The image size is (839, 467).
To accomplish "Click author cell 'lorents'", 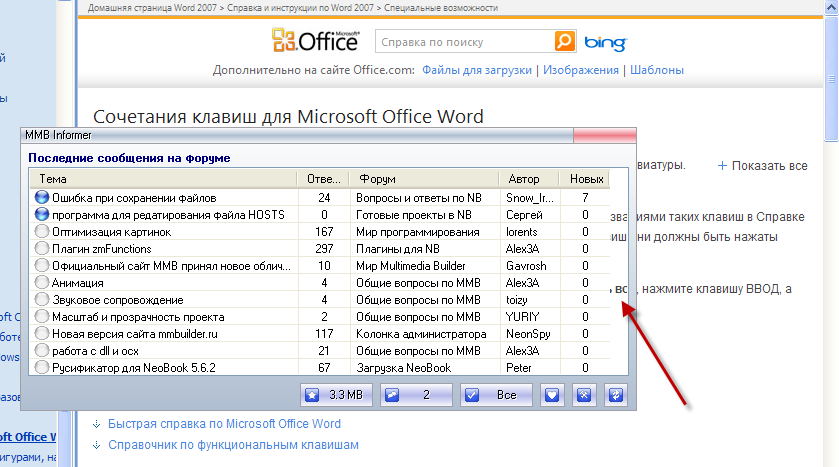I will pyautogui.click(x=522, y=232).
